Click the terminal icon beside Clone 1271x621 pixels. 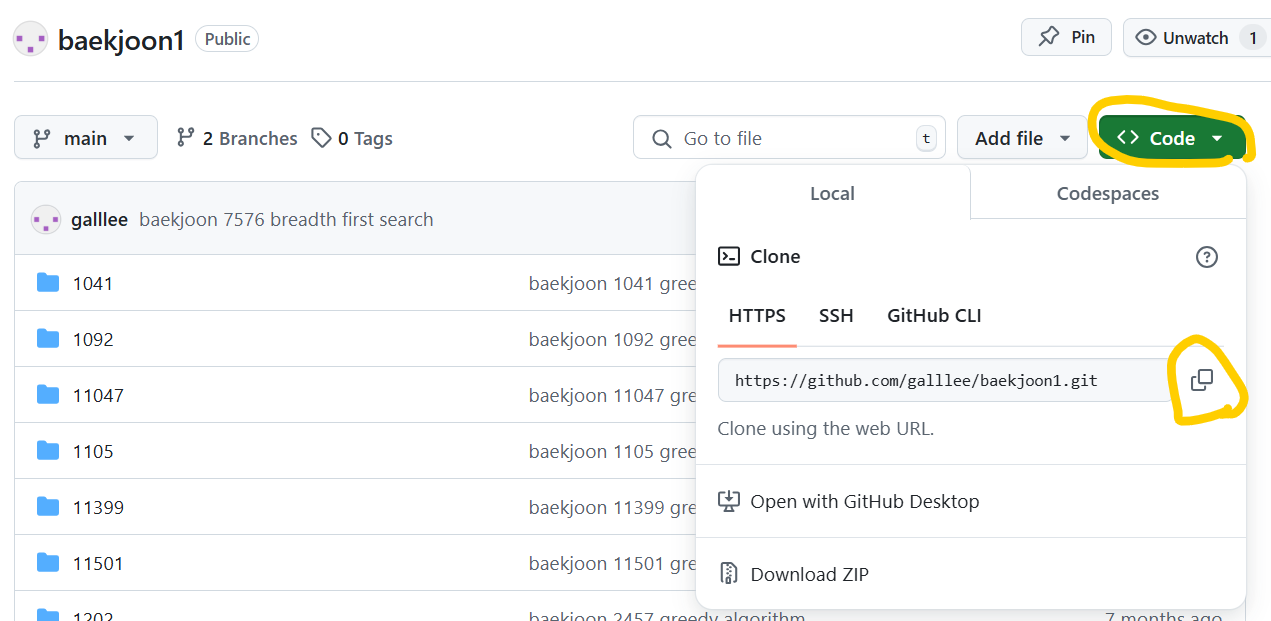click(x=729, y=256)
